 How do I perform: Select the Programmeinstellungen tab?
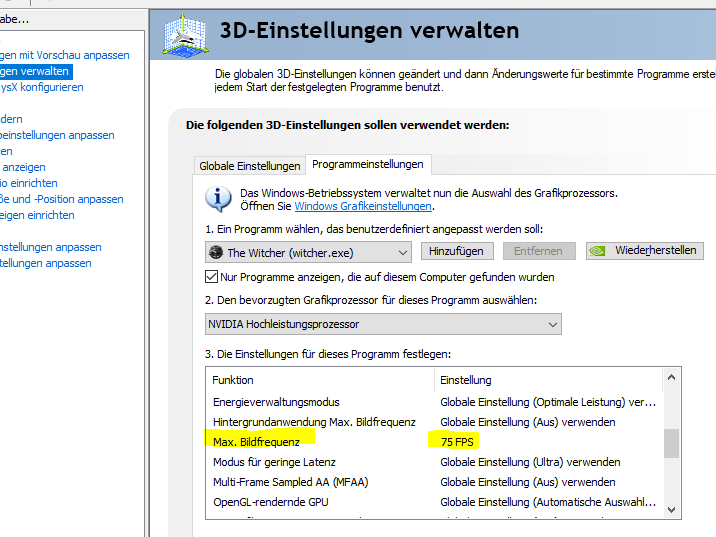[367, 164]
